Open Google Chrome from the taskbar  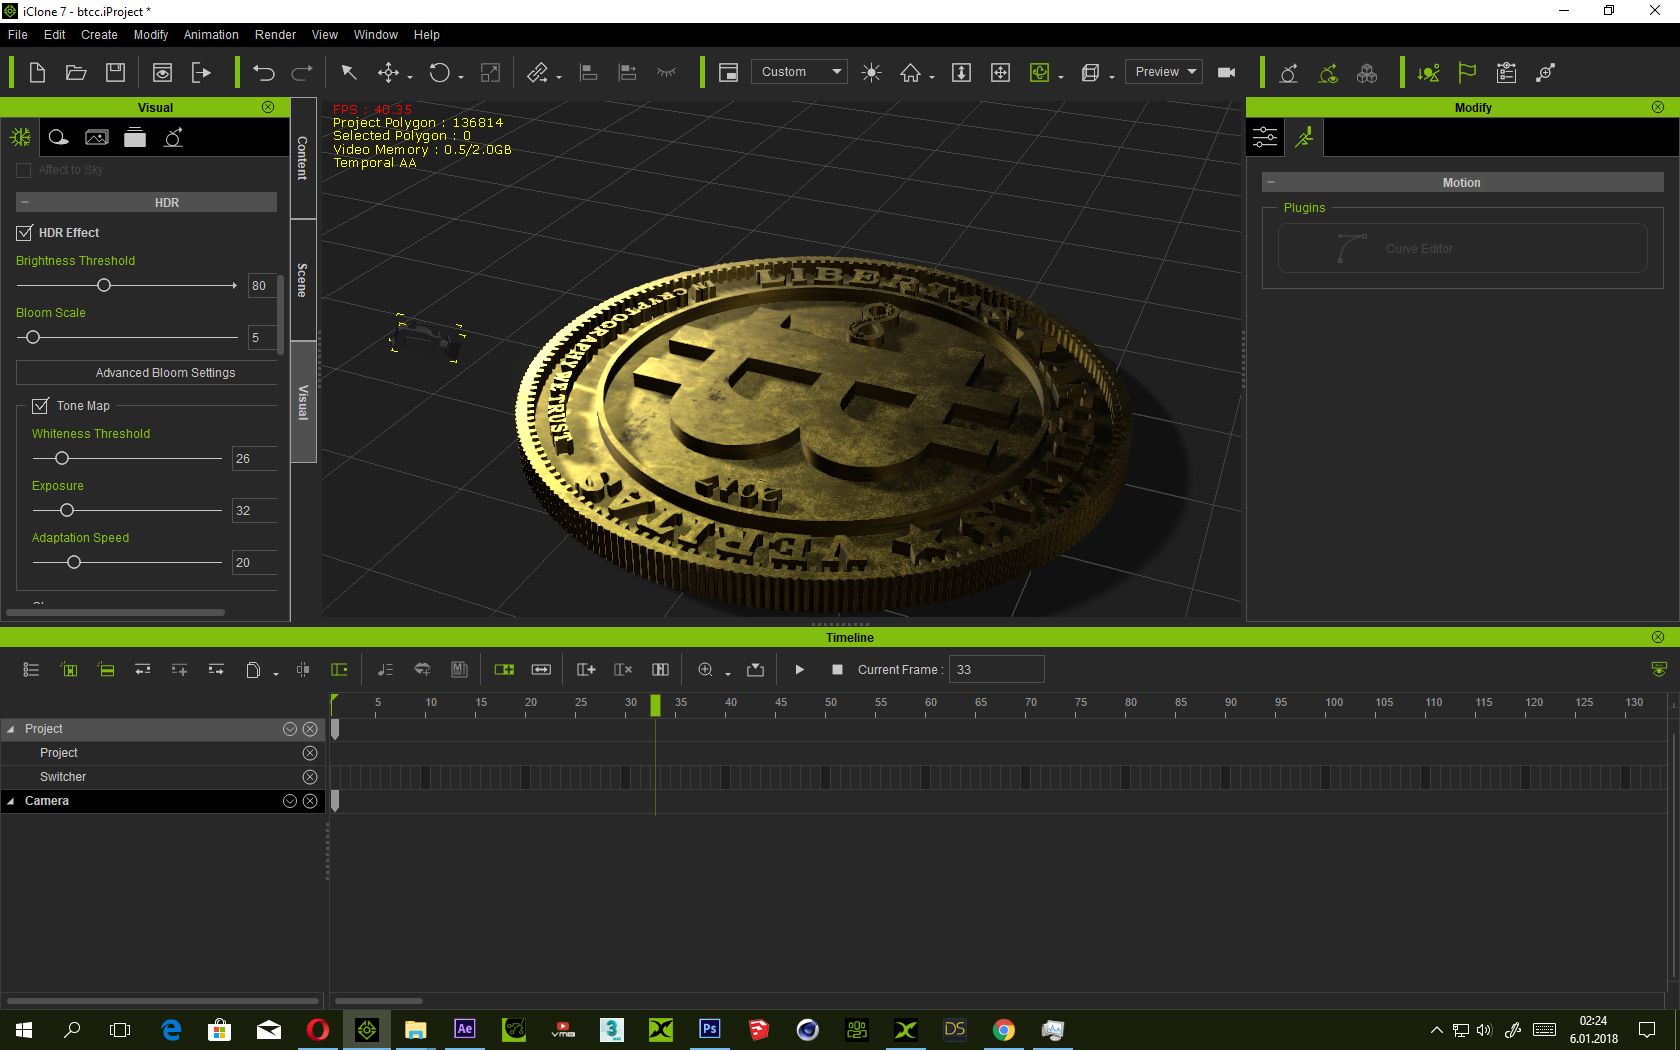(x=1004, y=1029)
